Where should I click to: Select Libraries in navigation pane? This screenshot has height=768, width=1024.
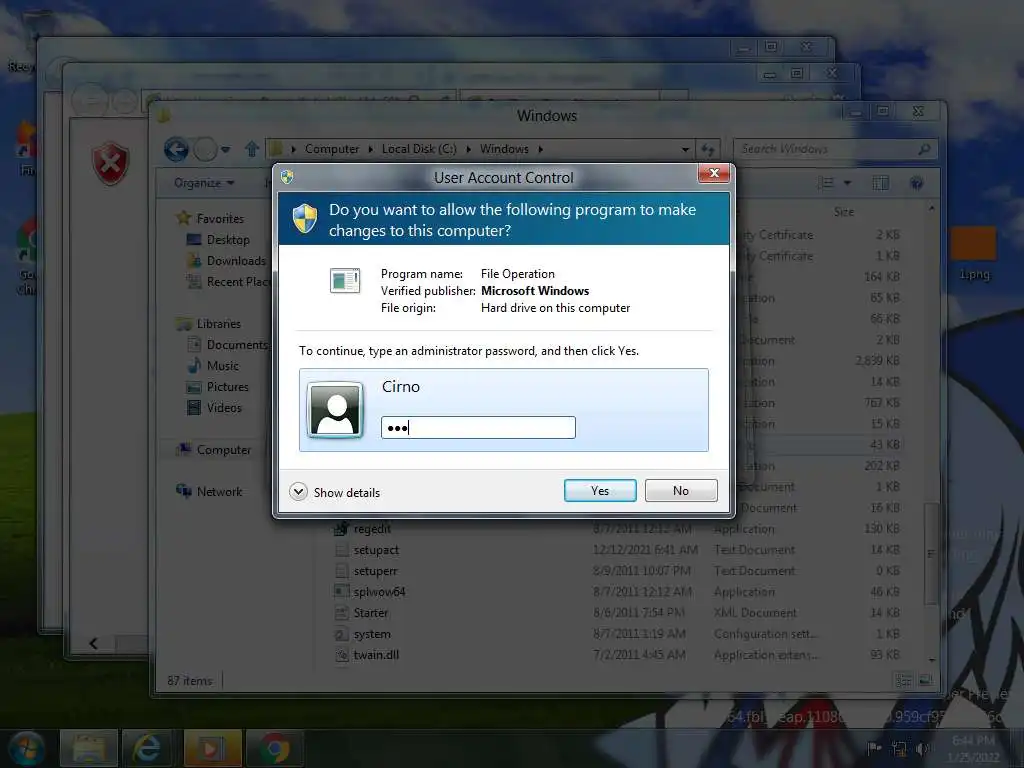(x=218, y=324)
